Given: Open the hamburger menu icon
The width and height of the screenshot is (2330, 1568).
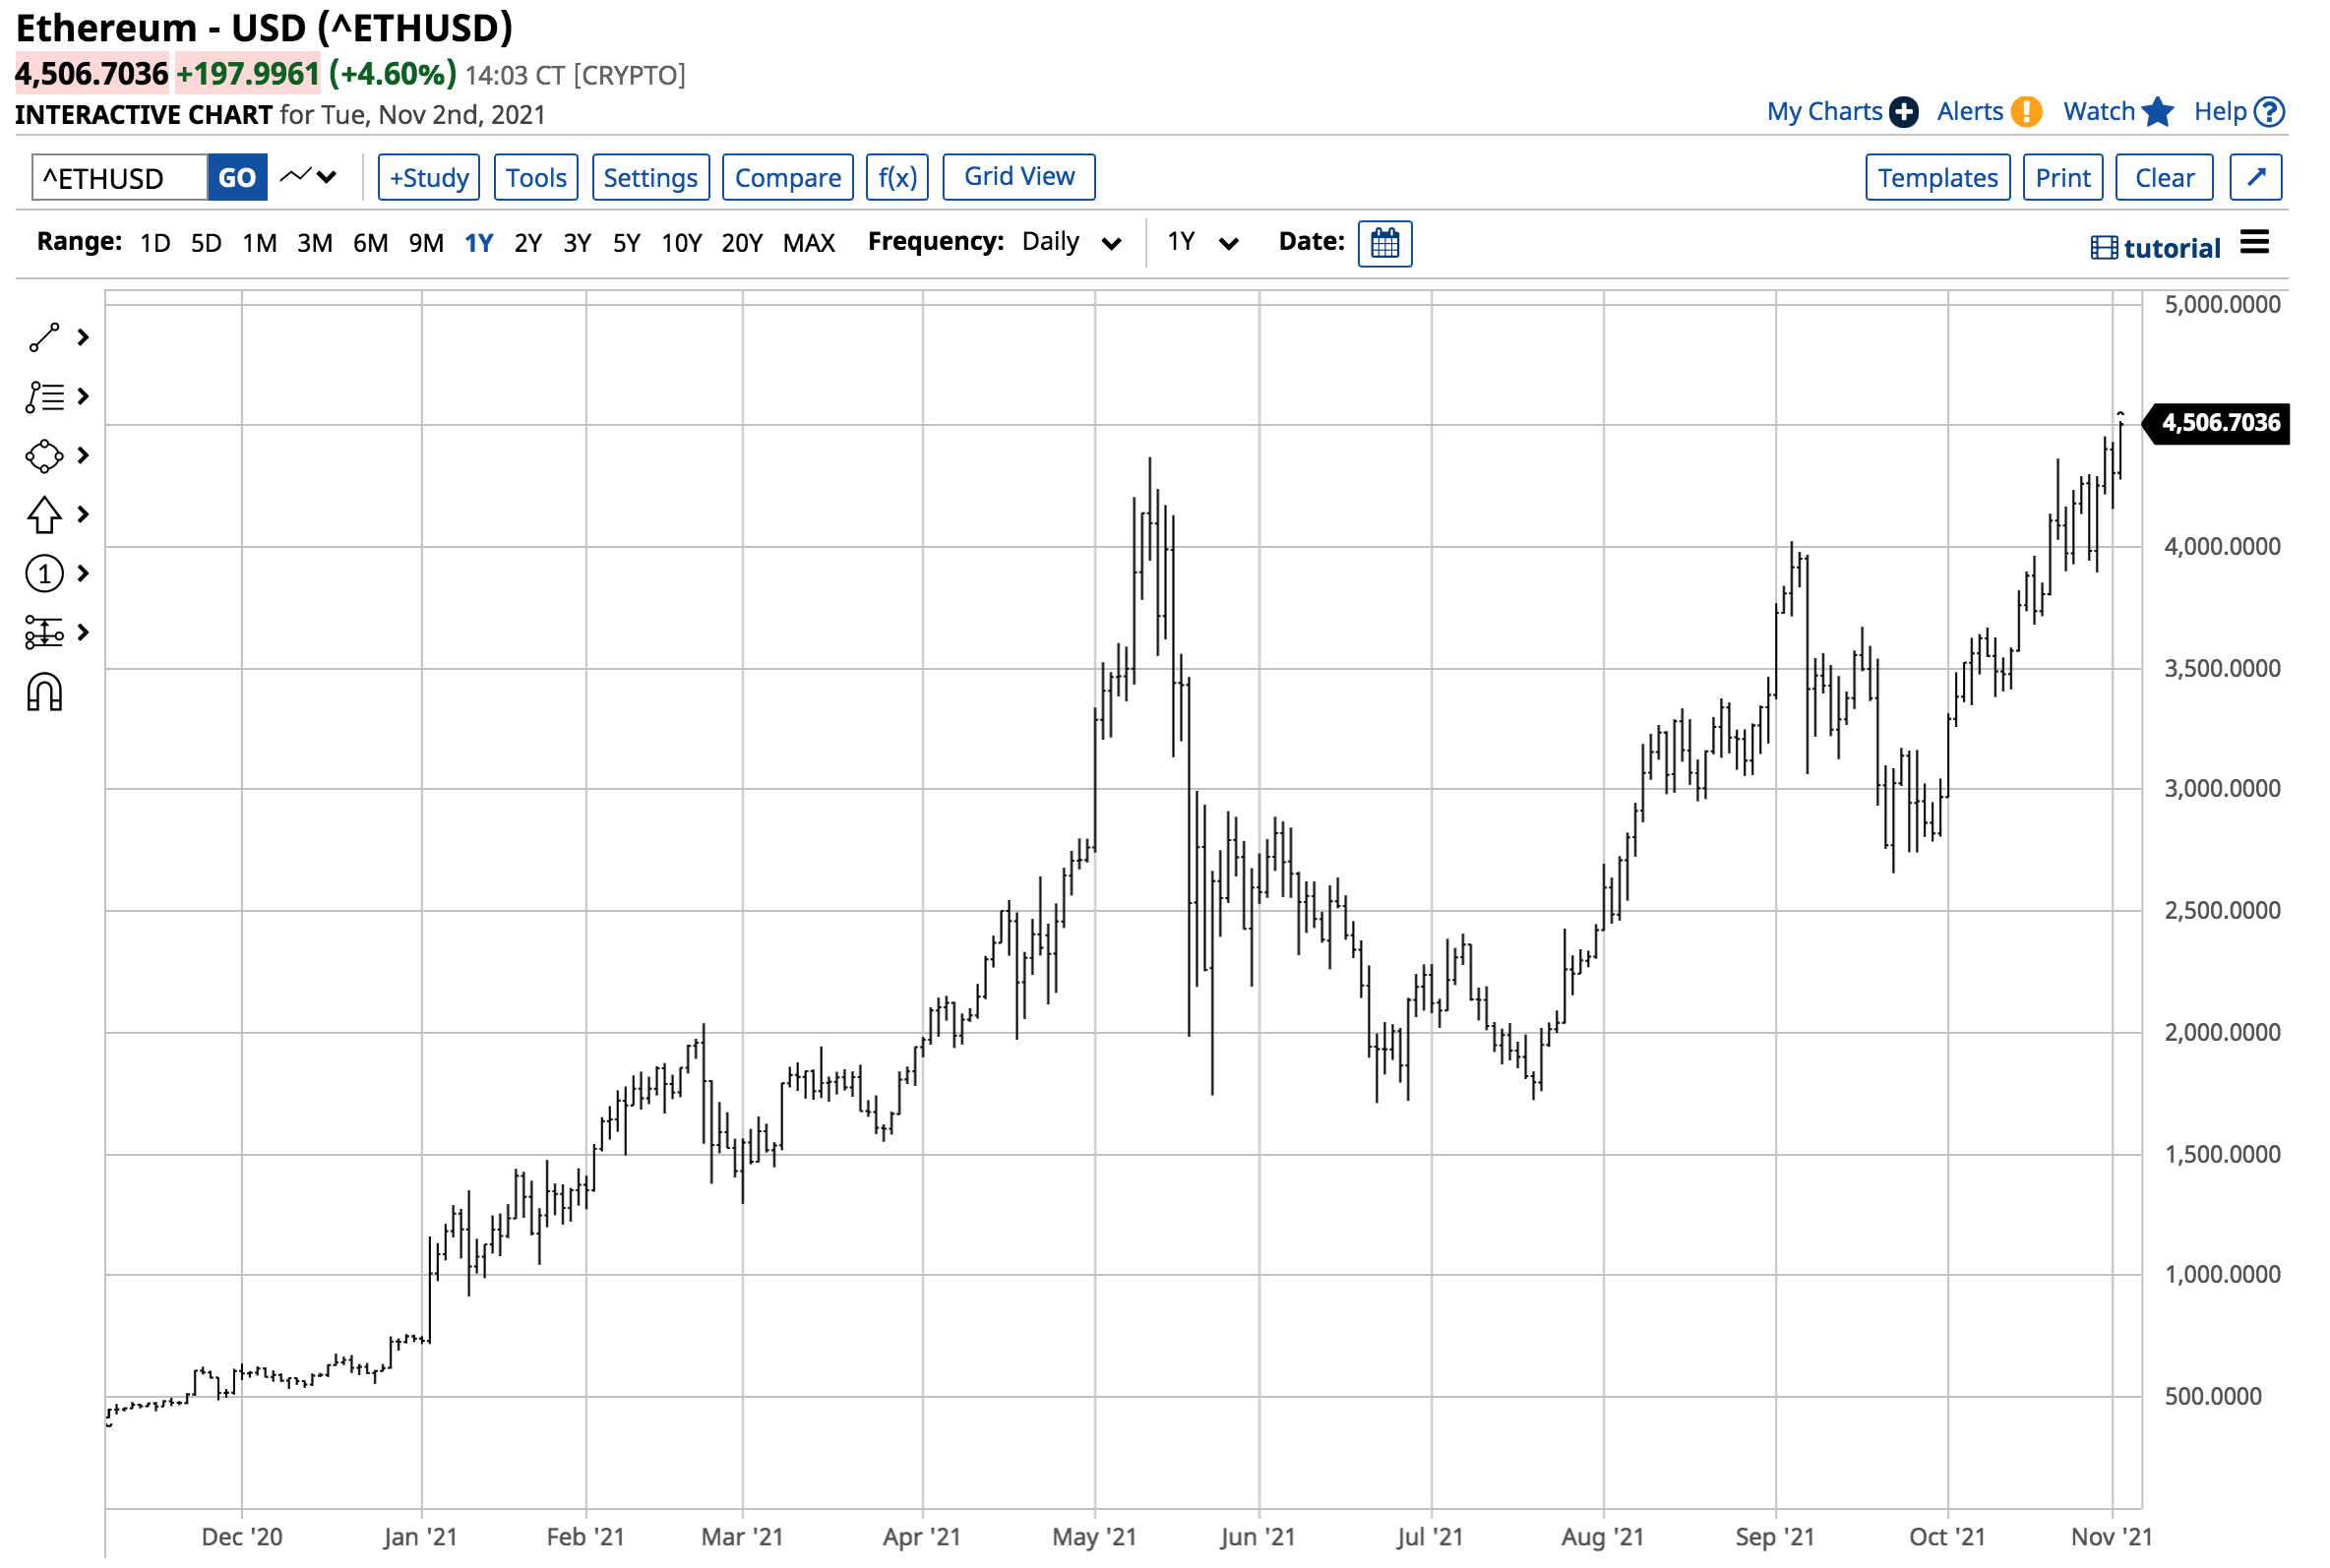Looking at the screenshot, I should click(2255, 242).
